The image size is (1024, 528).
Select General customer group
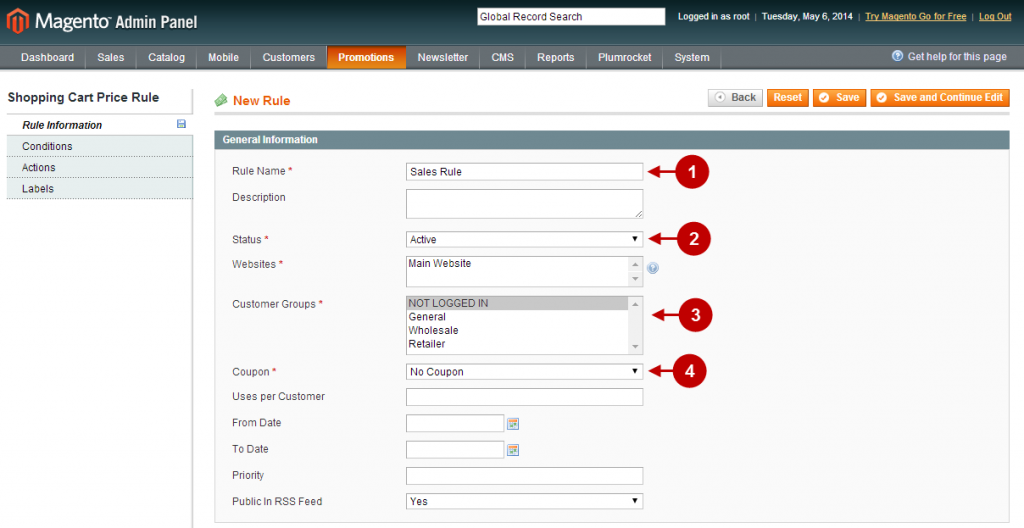click(518, 317)
